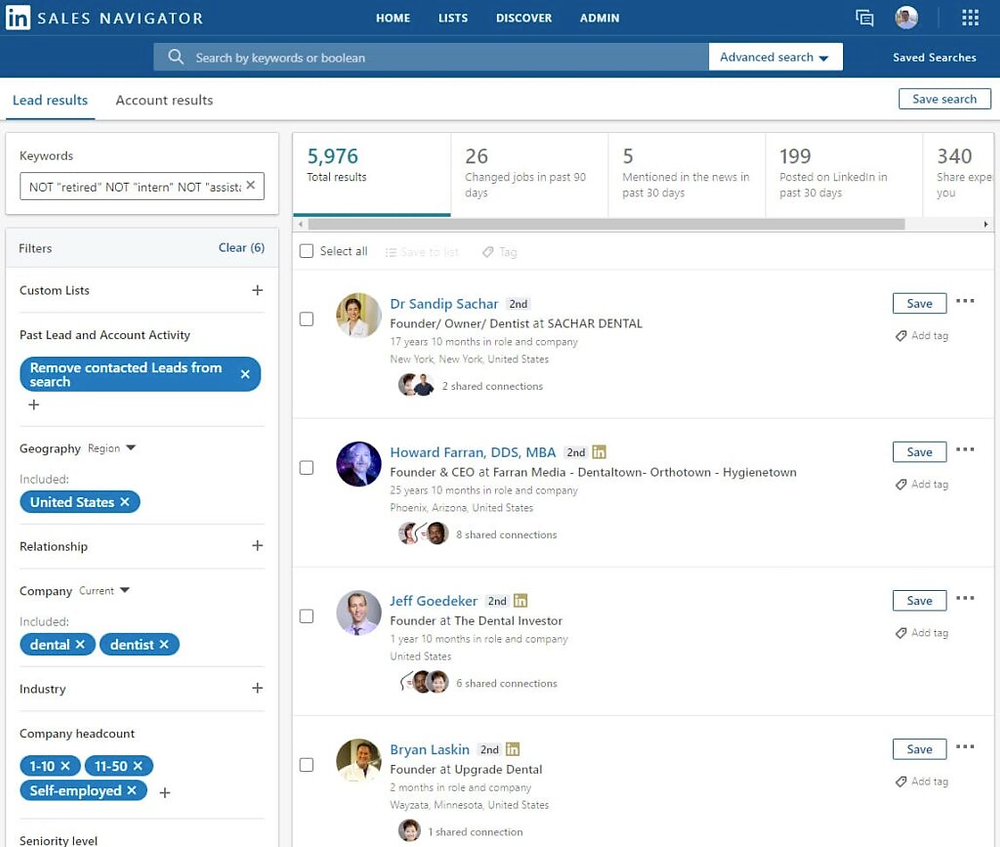Open the Discover navigation menu
This screenshot has width=1000, height=847.
tap(524, 17)
